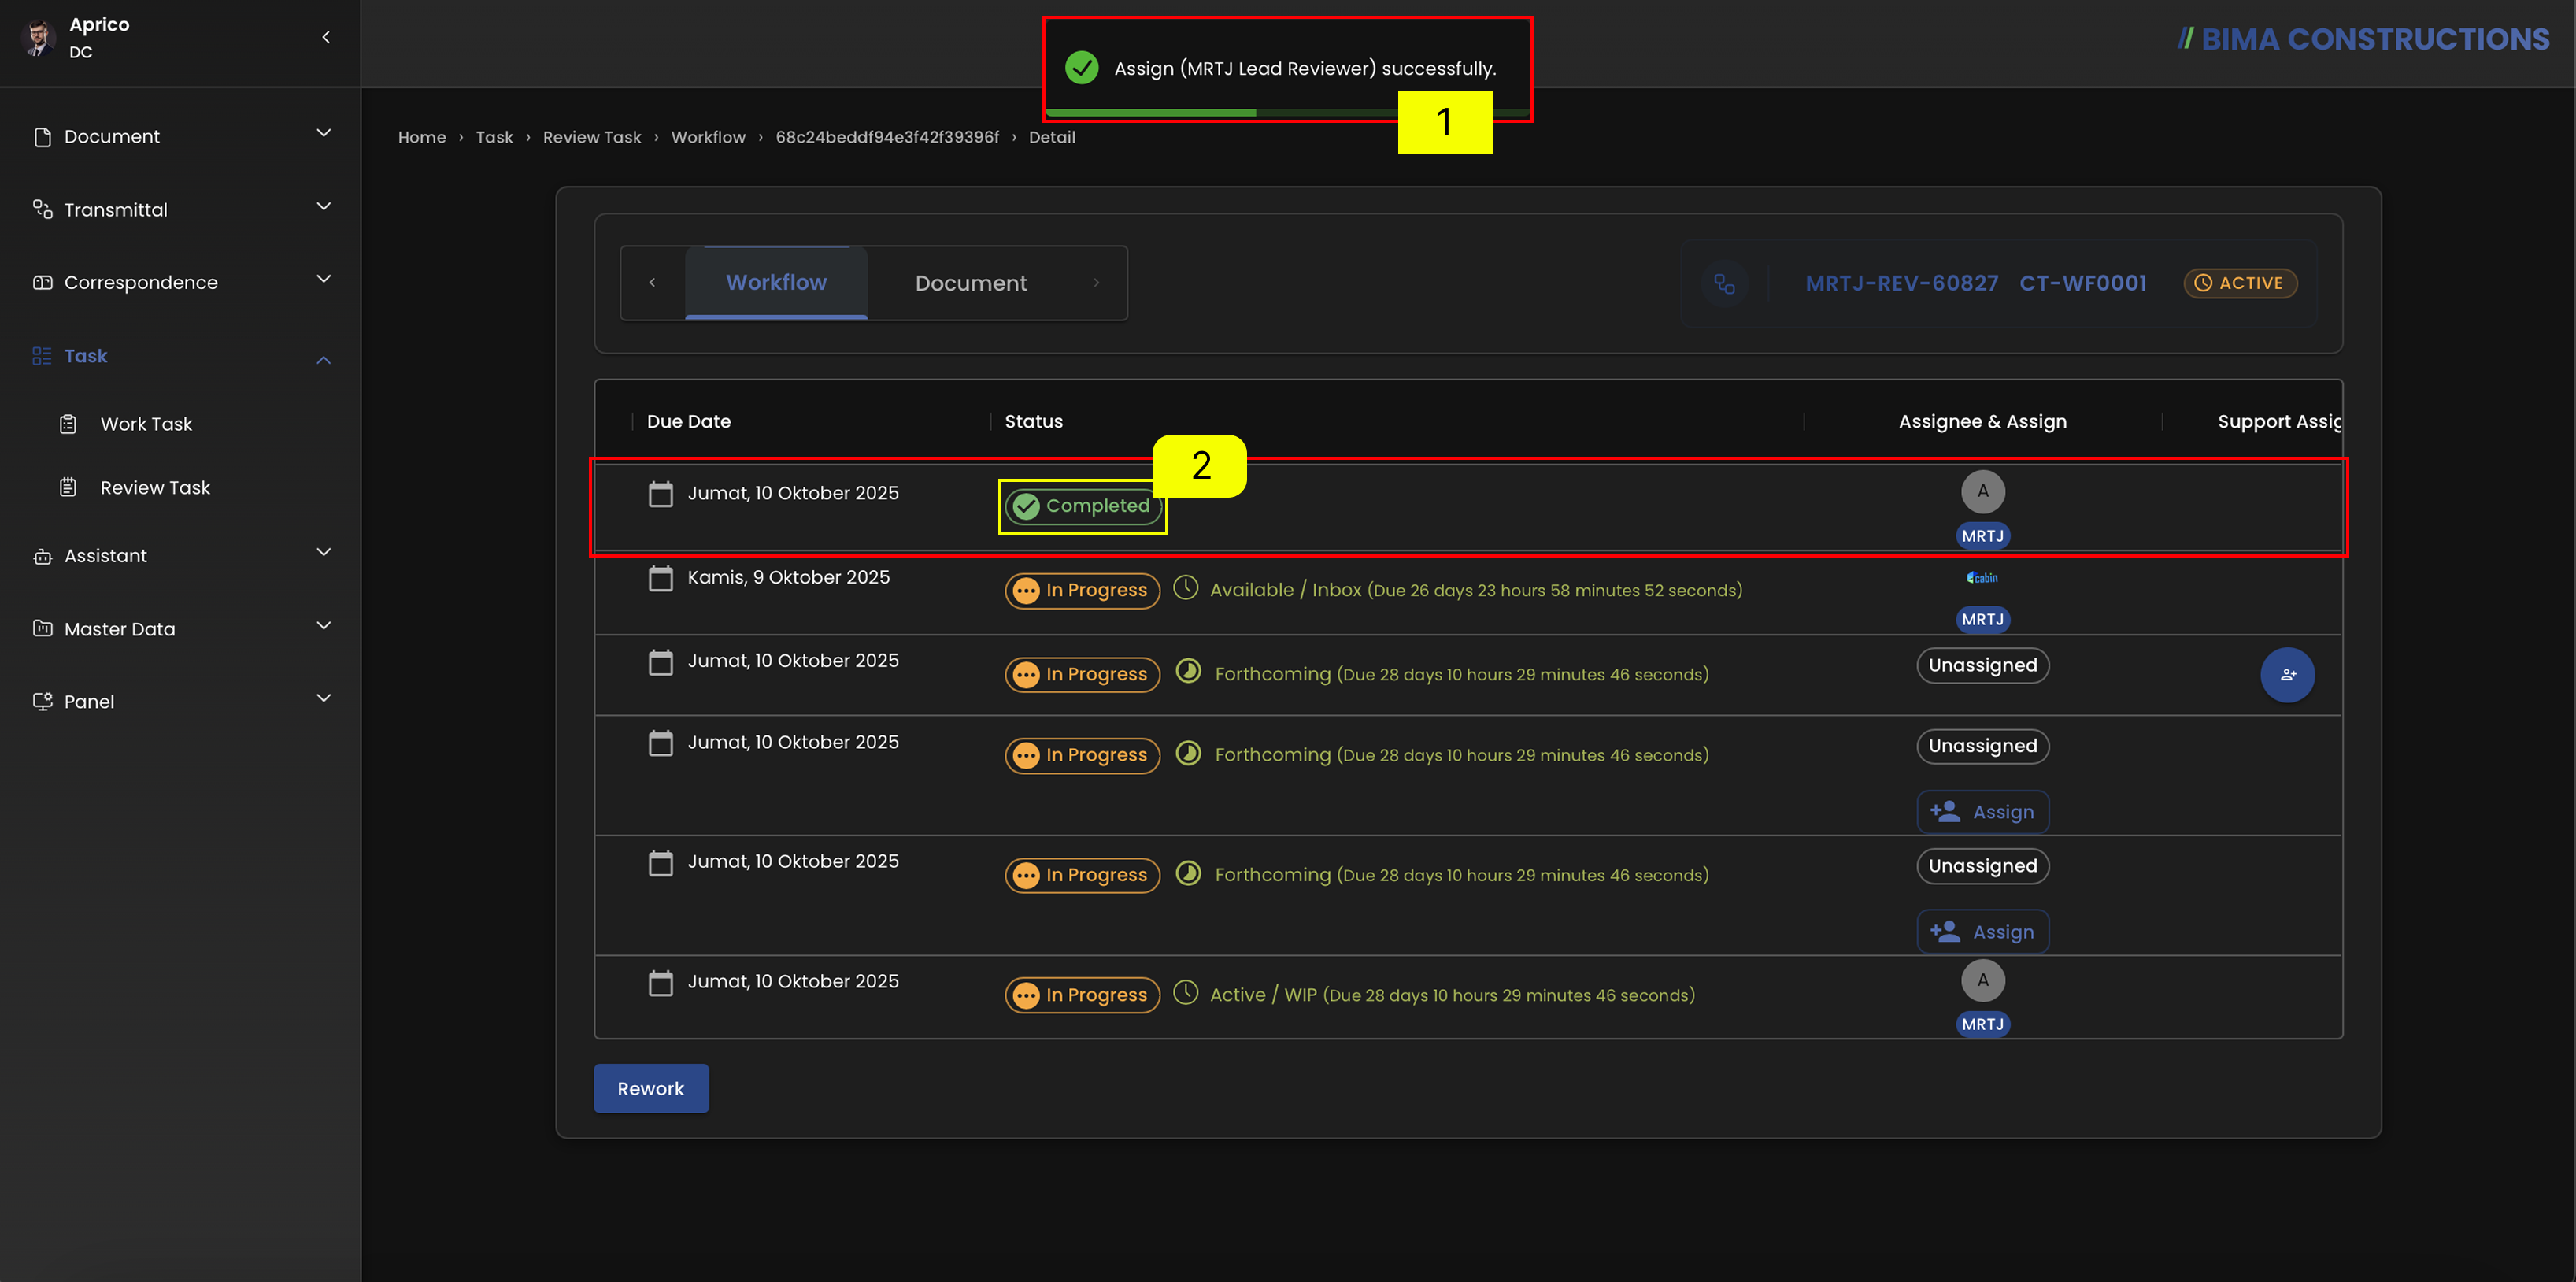
Task: Click the tab scroll left arrow
Action: pyautogui.click(x=652, y=283)
